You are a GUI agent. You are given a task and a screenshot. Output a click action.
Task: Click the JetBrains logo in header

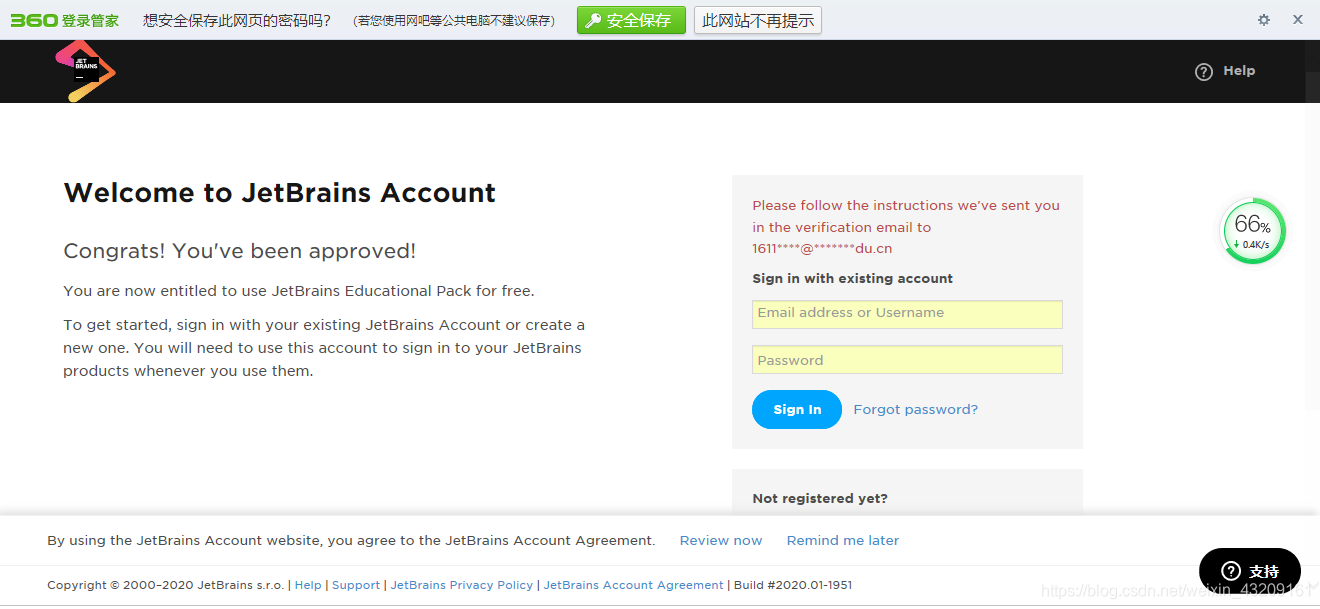coord(85,71)
